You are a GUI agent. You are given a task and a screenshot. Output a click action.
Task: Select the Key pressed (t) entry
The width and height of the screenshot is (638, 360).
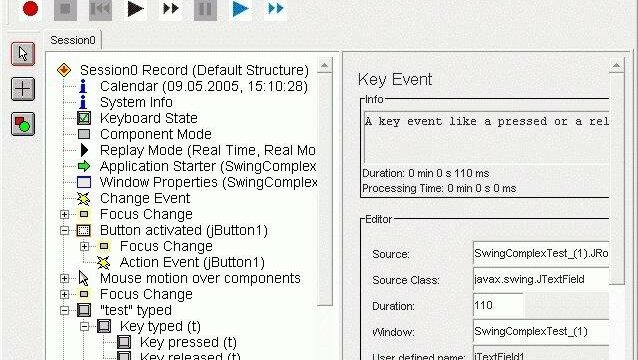pyautogui.click(x=188, y=343)
